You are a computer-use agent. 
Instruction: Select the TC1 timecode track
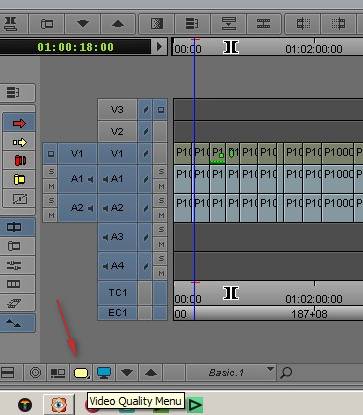tap(117, 293)
